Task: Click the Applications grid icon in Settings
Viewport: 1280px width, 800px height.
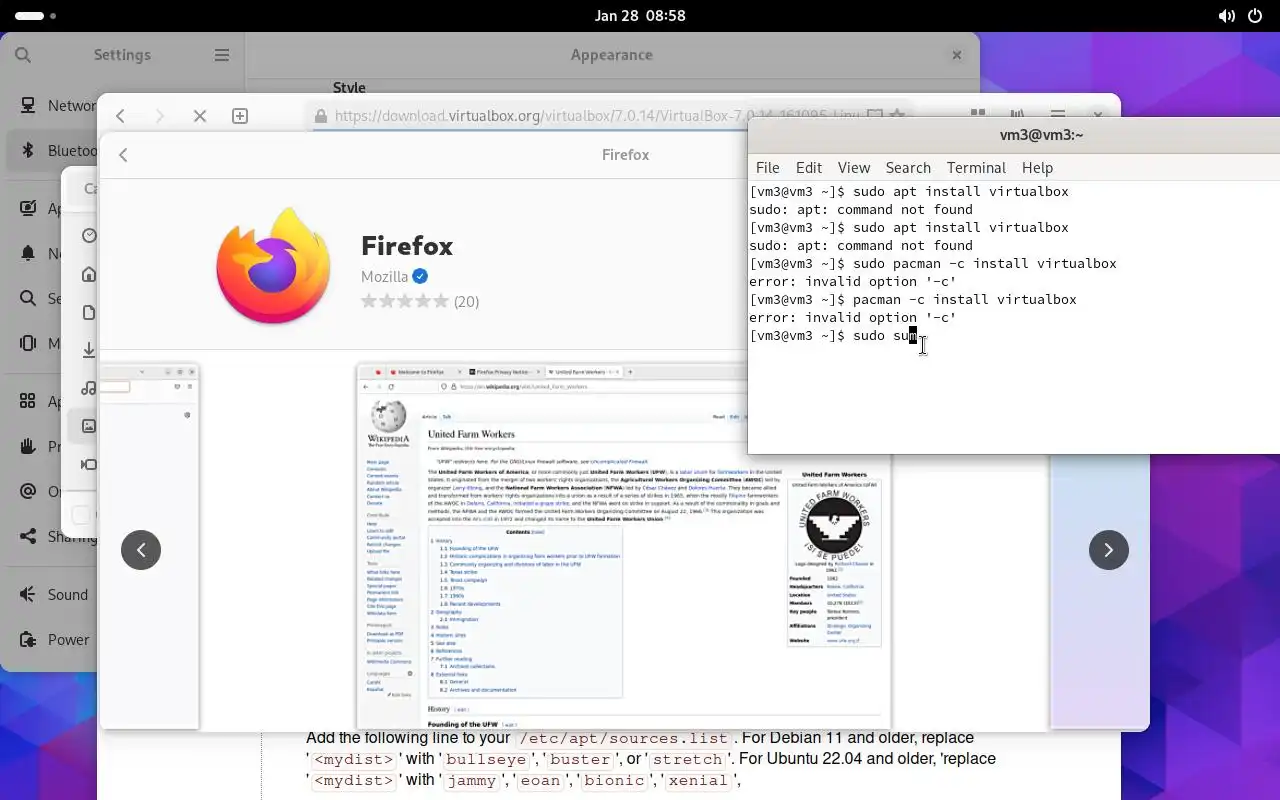Action: pos(28,401)
